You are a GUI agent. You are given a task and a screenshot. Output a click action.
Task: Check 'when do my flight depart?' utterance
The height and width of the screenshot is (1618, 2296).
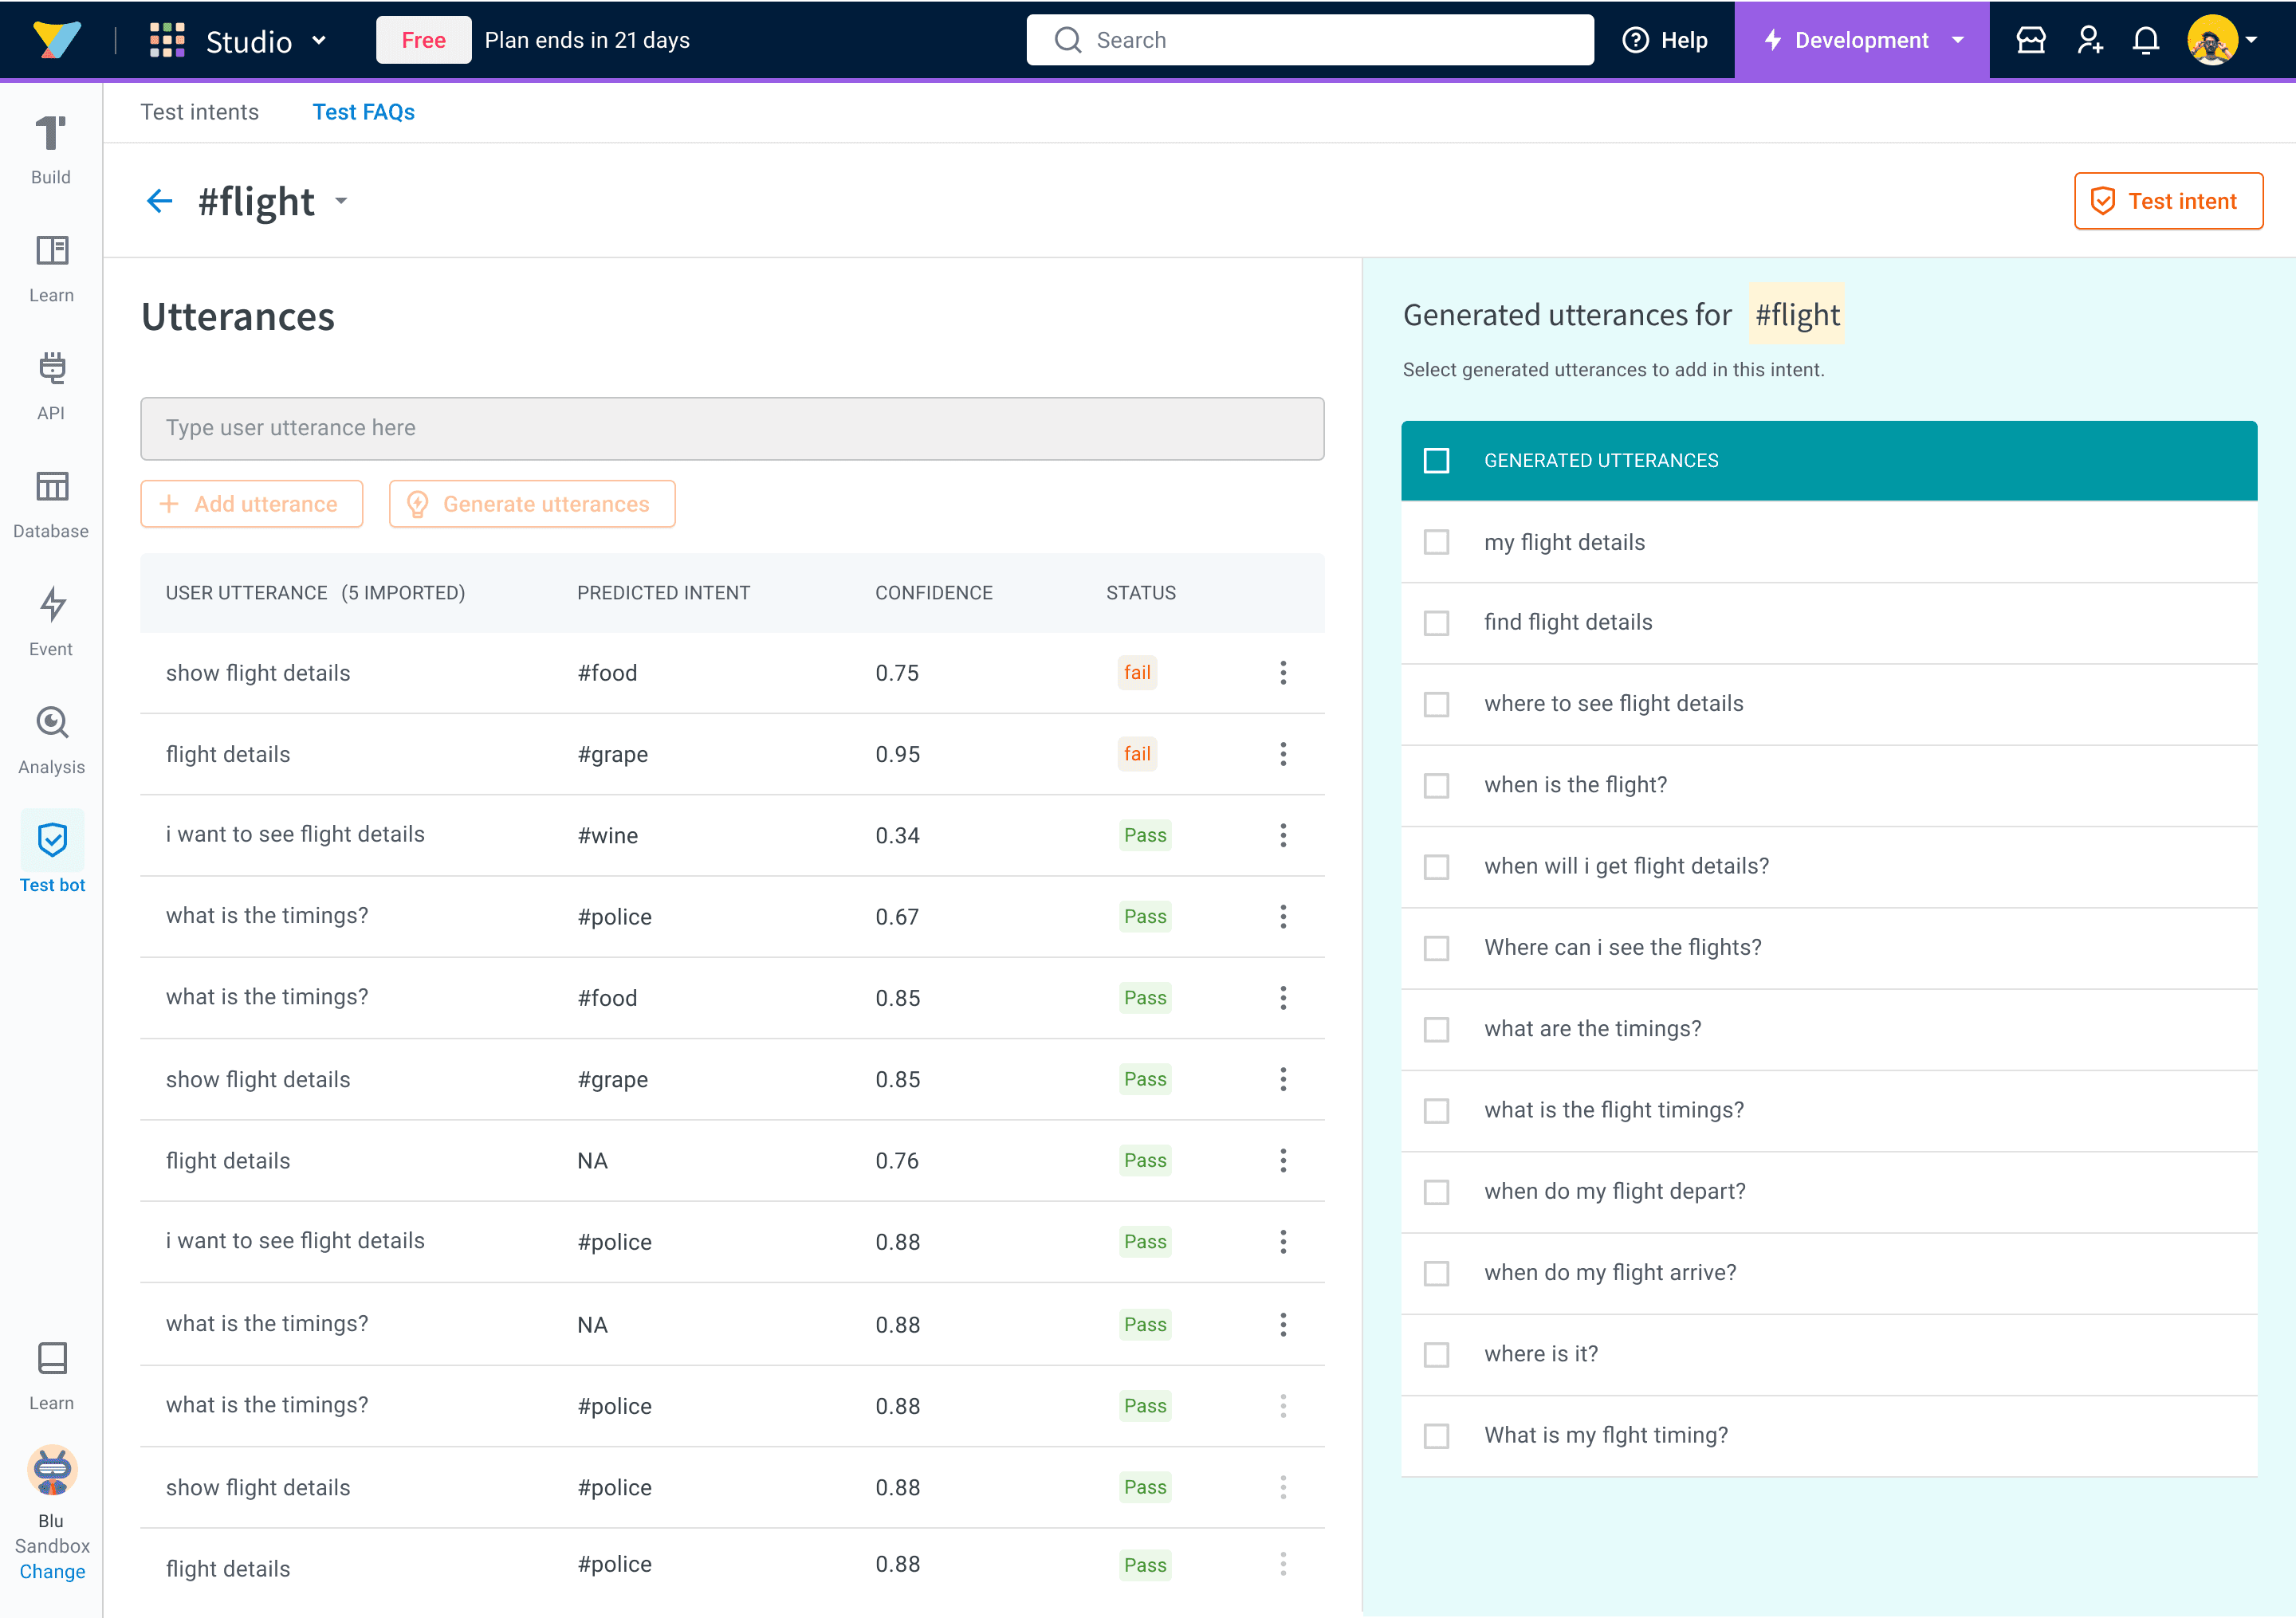(1436, 1192)
